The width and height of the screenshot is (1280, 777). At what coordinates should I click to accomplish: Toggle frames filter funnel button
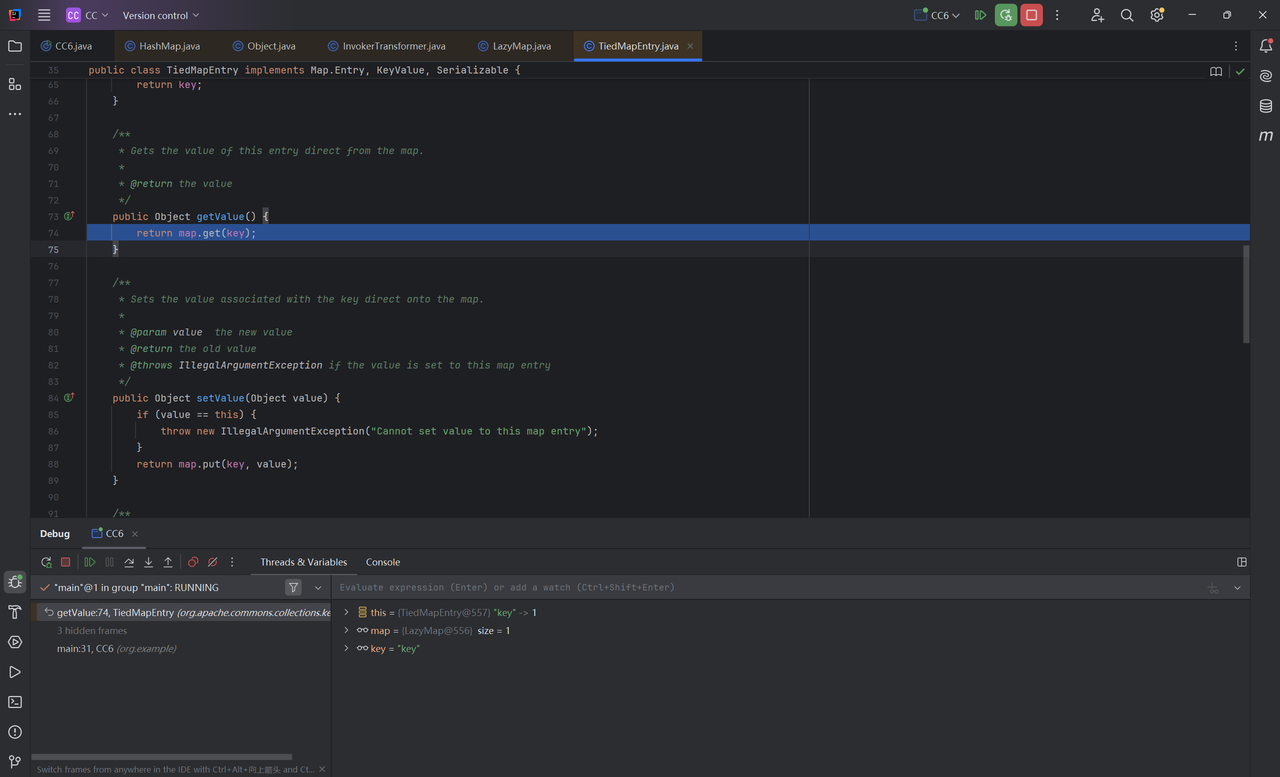pos(293,587)
